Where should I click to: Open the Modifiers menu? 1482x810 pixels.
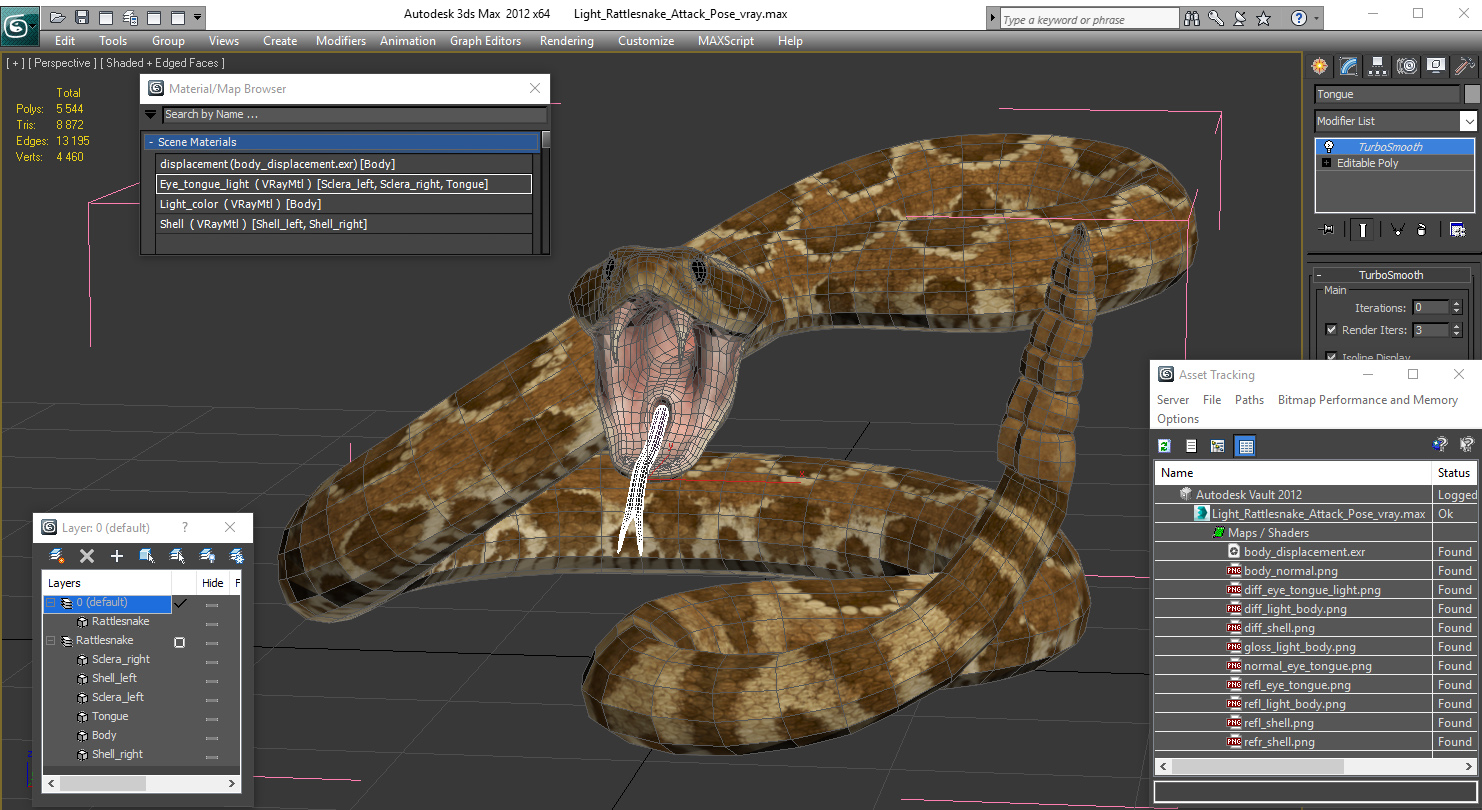point(341,41)
